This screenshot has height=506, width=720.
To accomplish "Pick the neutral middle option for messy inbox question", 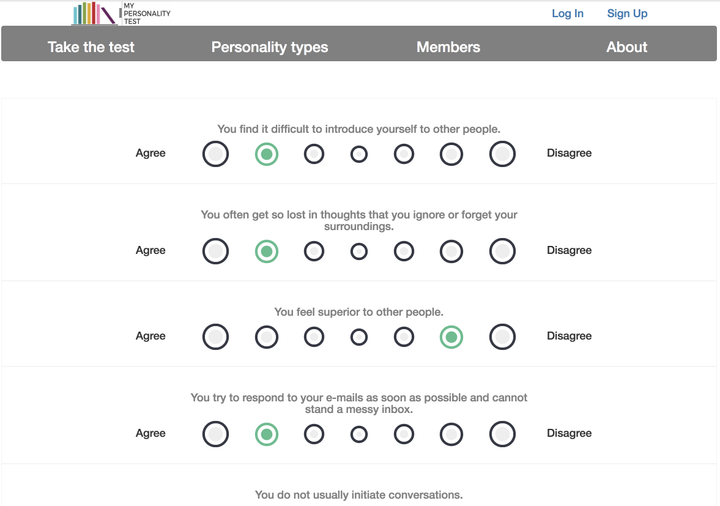I will pyautogui.click(x=359, y=434).
